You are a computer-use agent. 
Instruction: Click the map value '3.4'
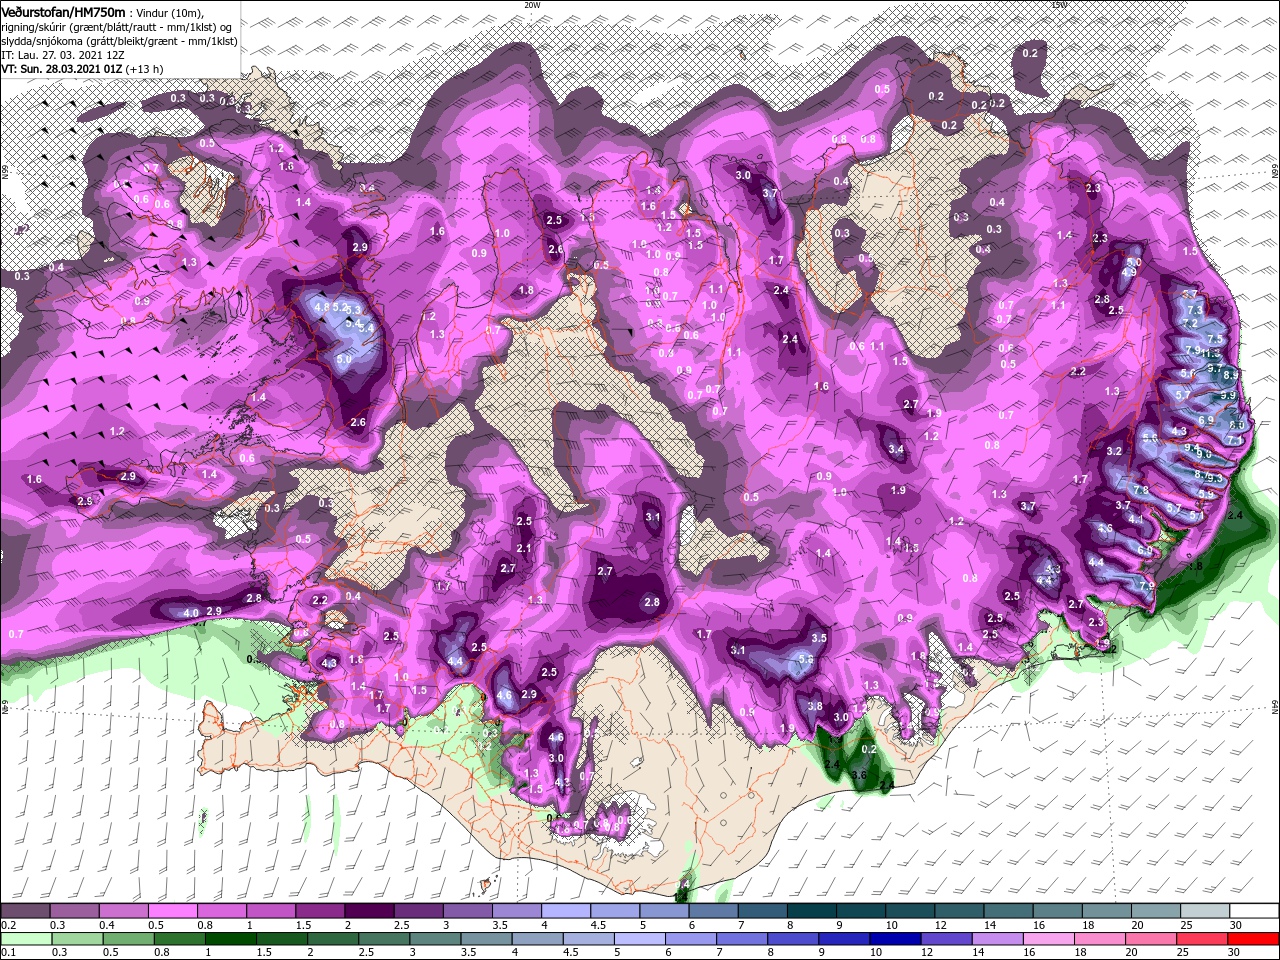[896, 450]
